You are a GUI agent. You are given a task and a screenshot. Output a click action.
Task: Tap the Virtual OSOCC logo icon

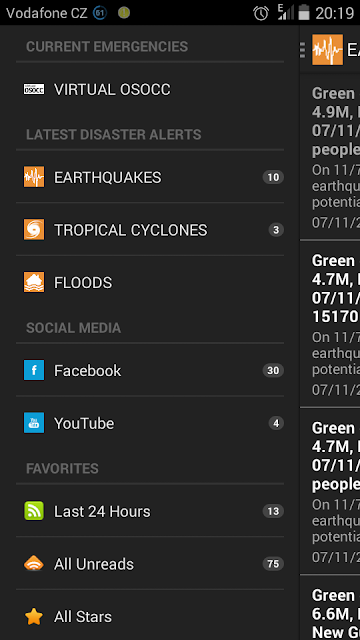click(34, 89)
